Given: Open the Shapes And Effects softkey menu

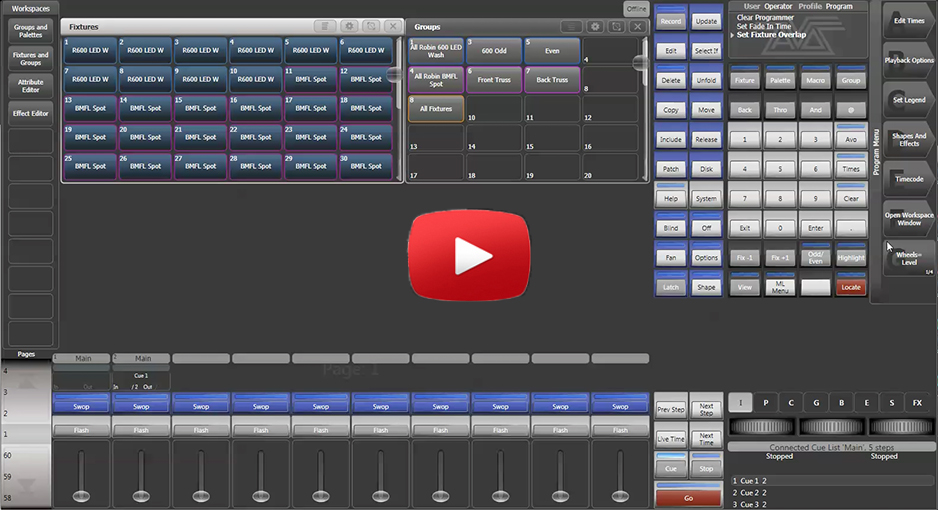Looking at the screenshot, I should click(x=908, y=139).
